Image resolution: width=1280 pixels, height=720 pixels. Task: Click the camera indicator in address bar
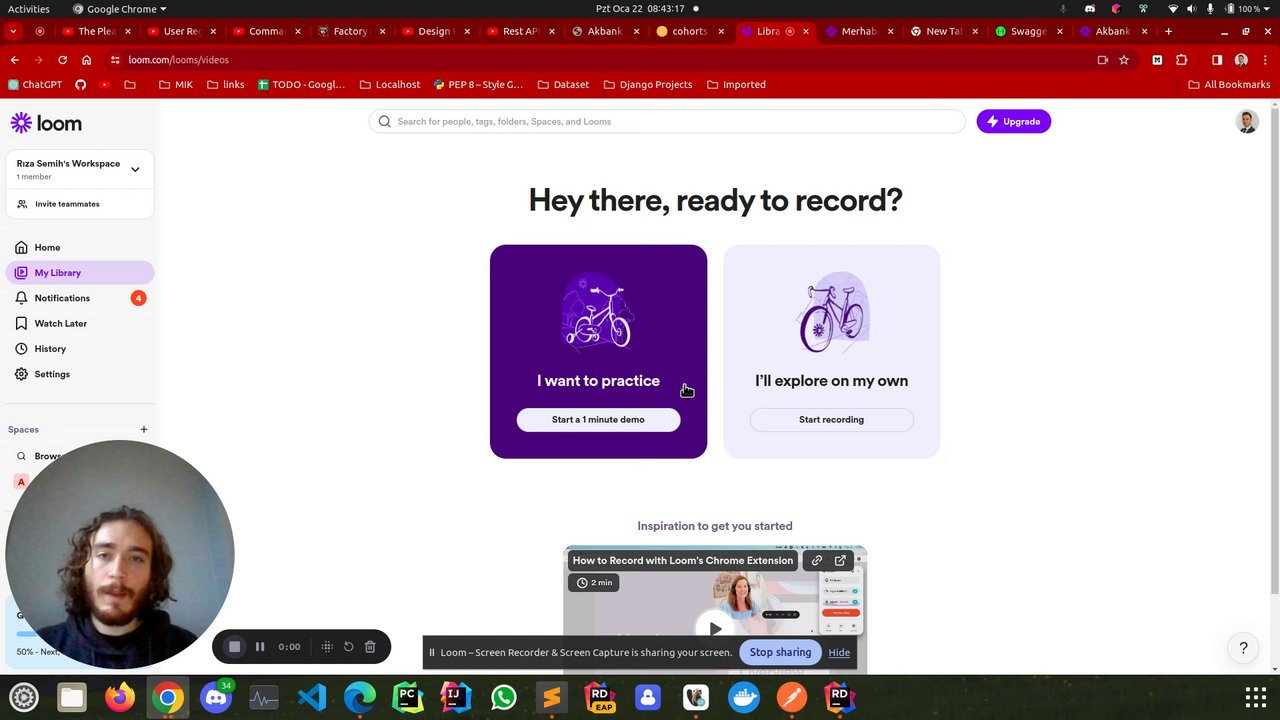coord(1102,60)
